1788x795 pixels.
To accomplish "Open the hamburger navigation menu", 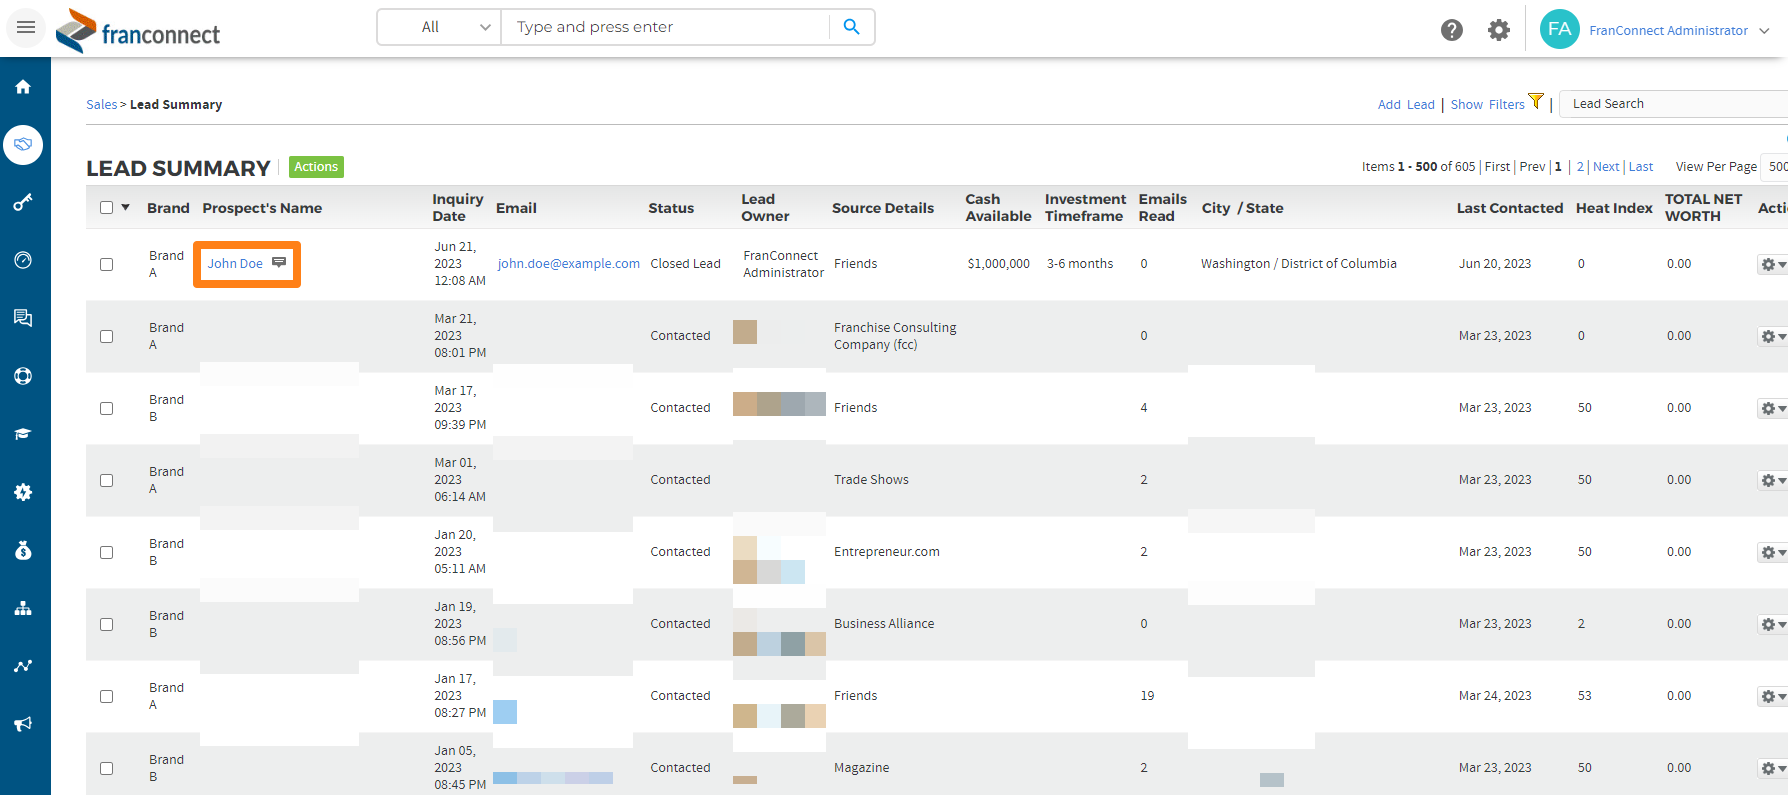I will tap(26, 27).
